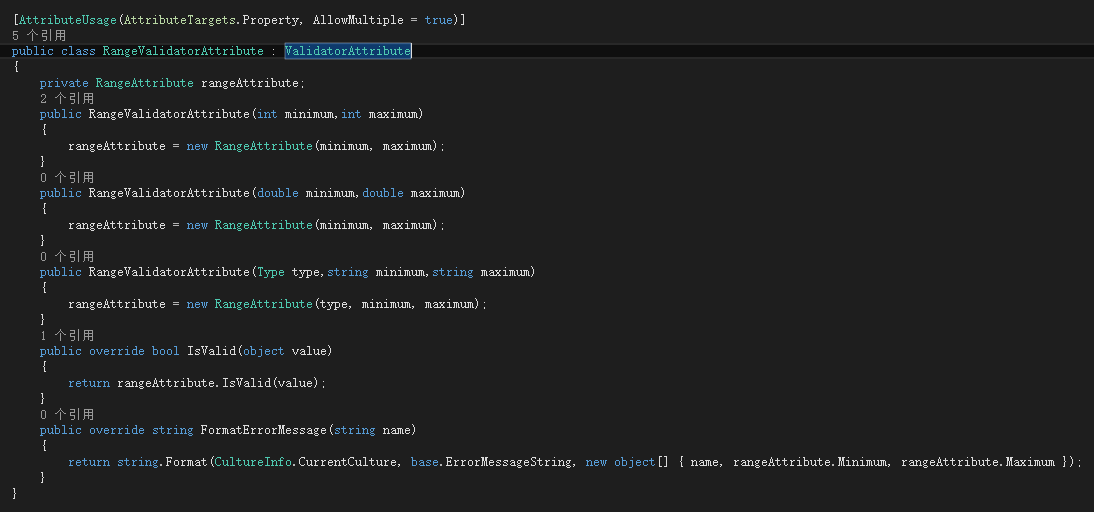Click '1 个引用' above the IsValid method
The height and width of the screenshot is (512, 1094).
tap(67, 336)
